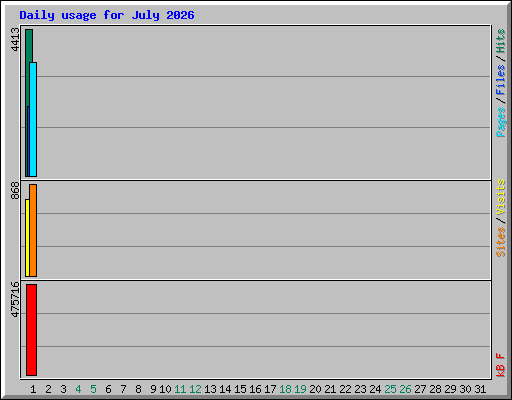Click the 868 y-axis value
The height and width of the screenshot is (400, 512).
coord(15,190)
